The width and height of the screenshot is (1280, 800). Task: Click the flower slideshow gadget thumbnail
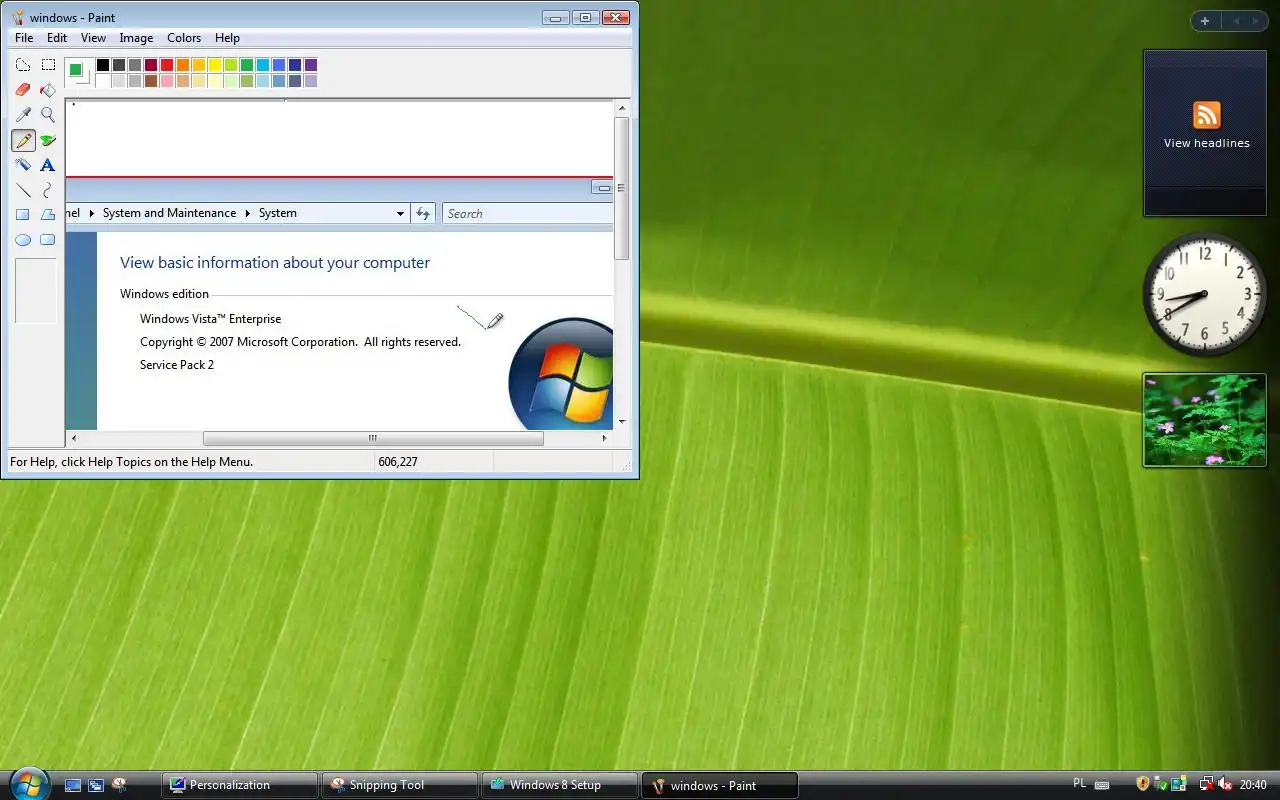tap(1205, 420)
